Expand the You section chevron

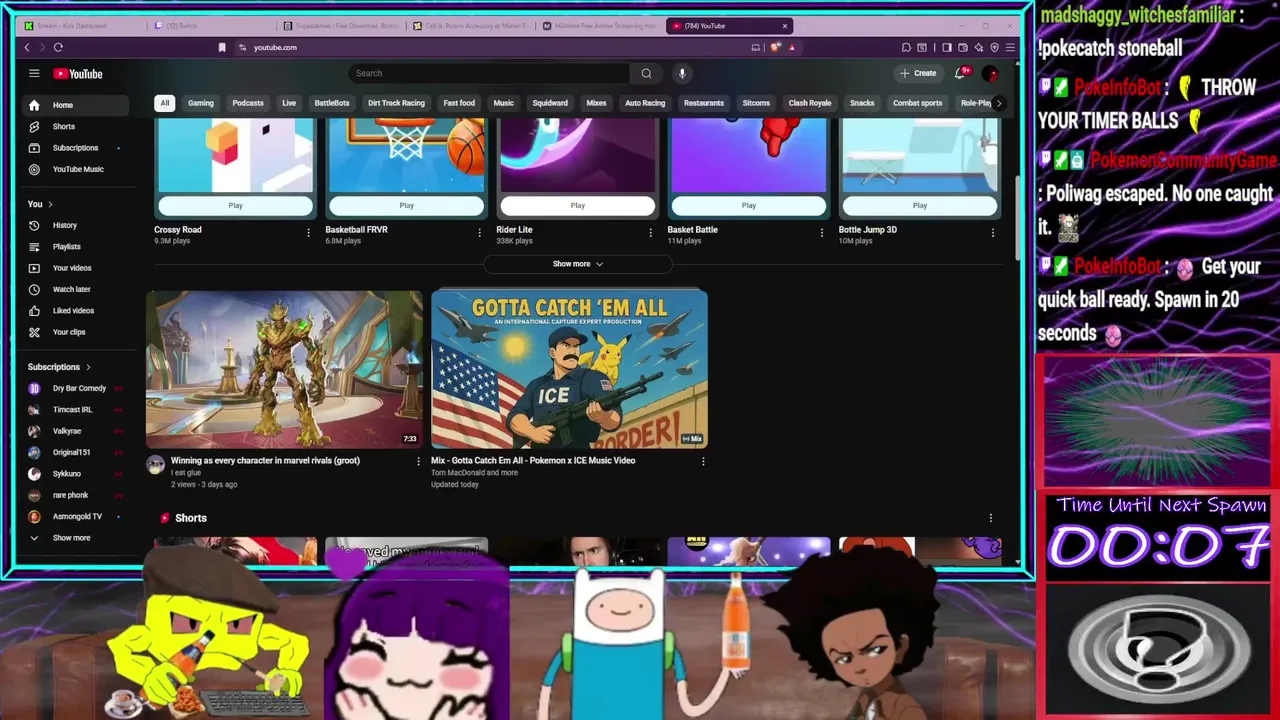50,204
